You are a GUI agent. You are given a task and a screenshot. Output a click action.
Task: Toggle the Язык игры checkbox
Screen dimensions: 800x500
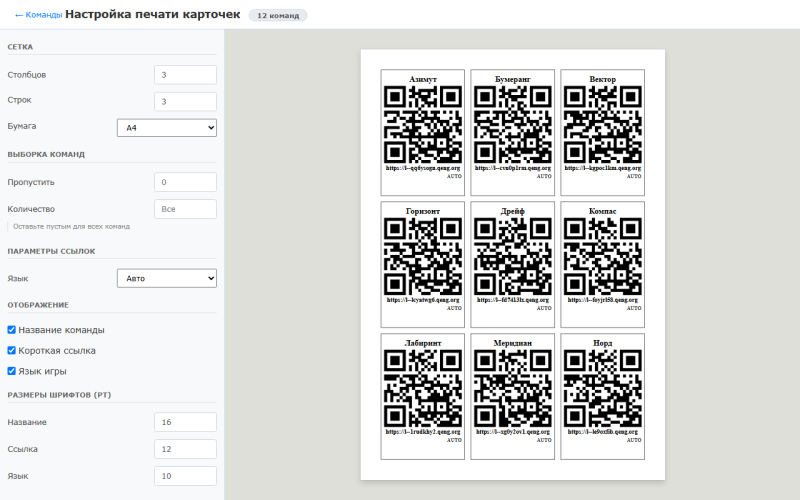tap(12, 371)
